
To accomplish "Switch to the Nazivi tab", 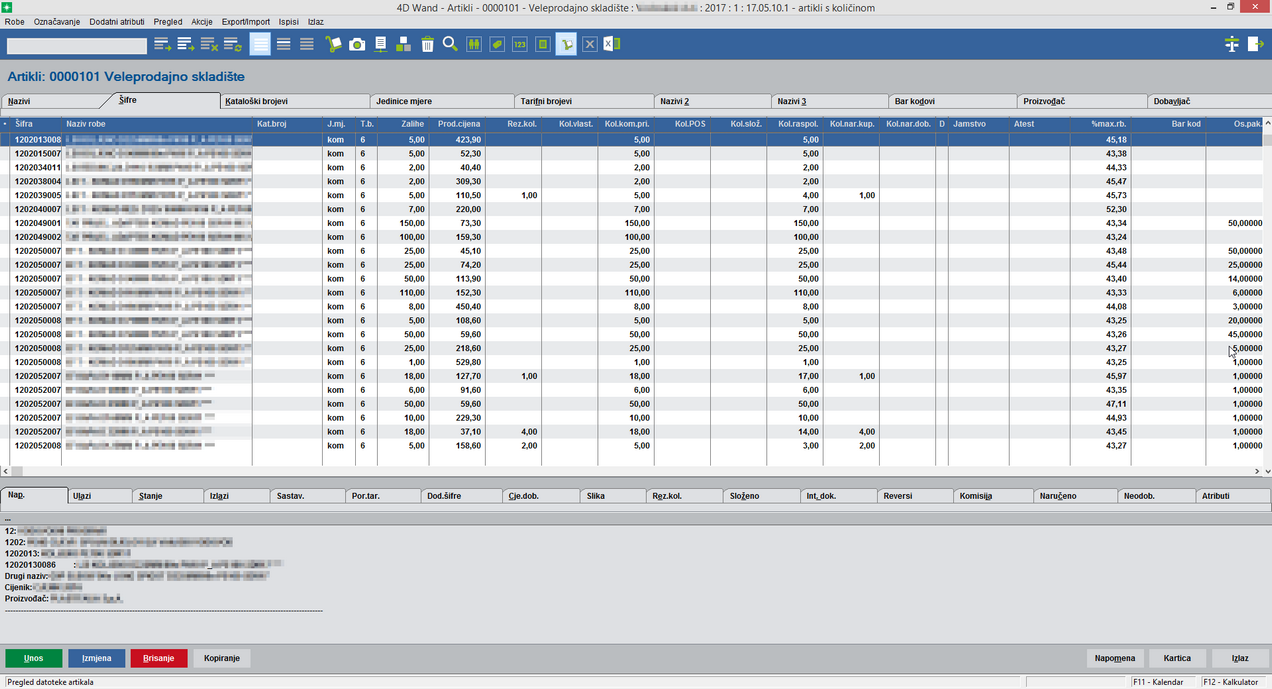I will coord(52,102).
